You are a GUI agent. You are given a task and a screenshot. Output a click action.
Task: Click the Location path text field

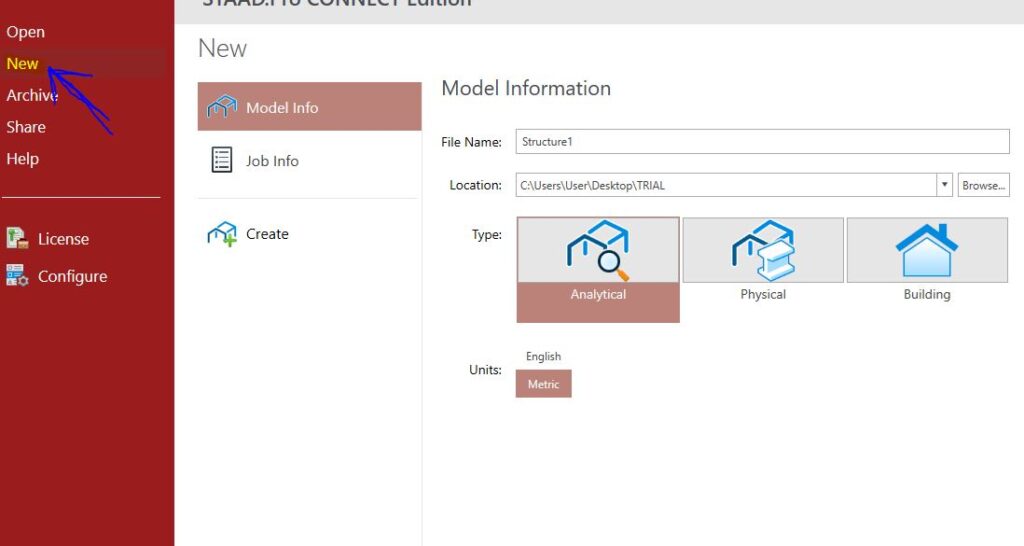726,185
